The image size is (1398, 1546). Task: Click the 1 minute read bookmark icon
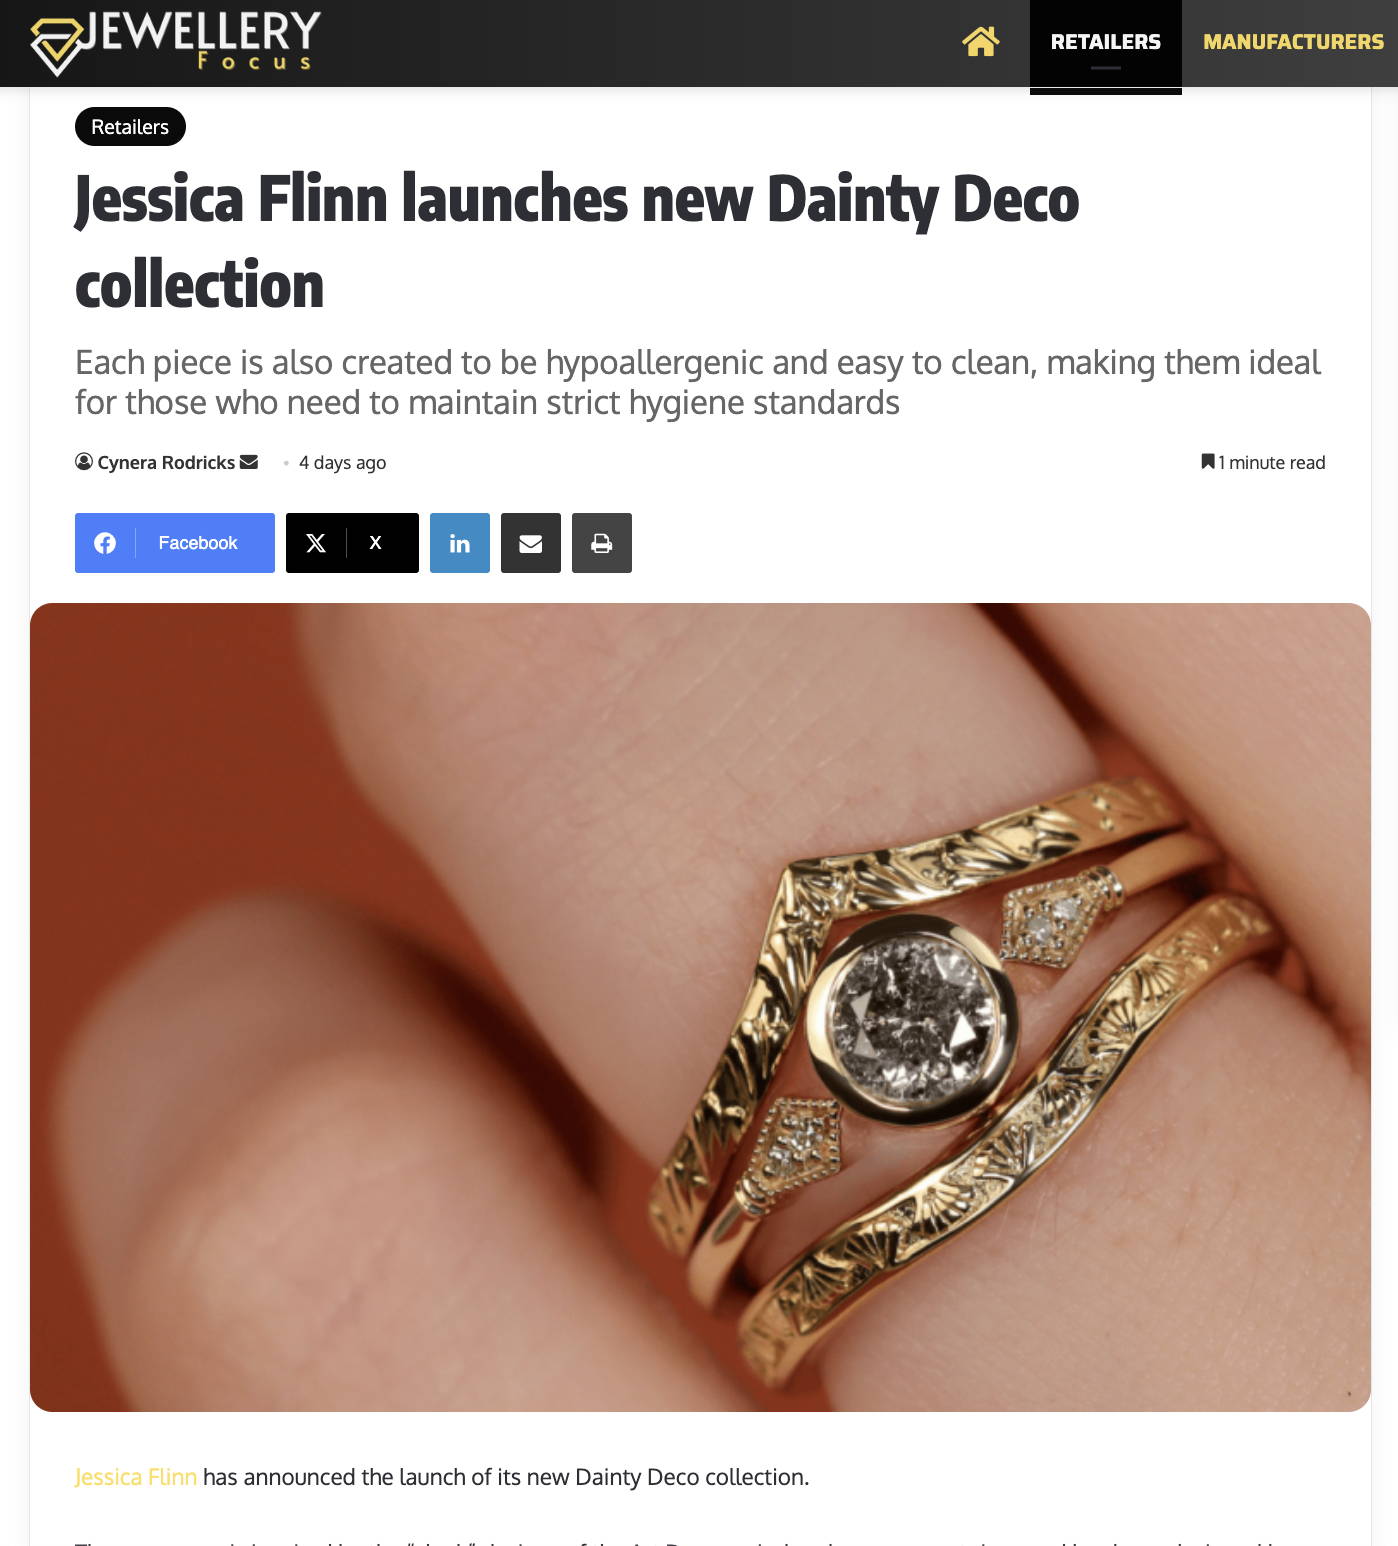tap(1208, 462)
